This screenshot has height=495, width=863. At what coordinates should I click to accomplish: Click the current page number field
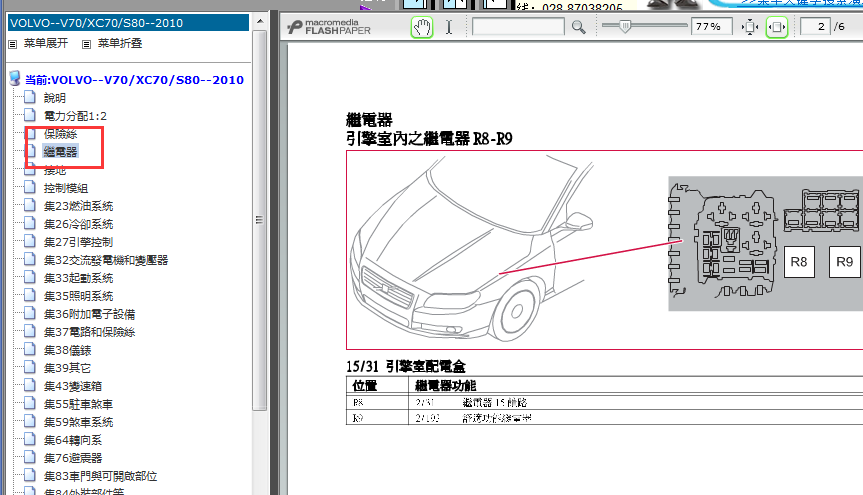click(815, 26)
